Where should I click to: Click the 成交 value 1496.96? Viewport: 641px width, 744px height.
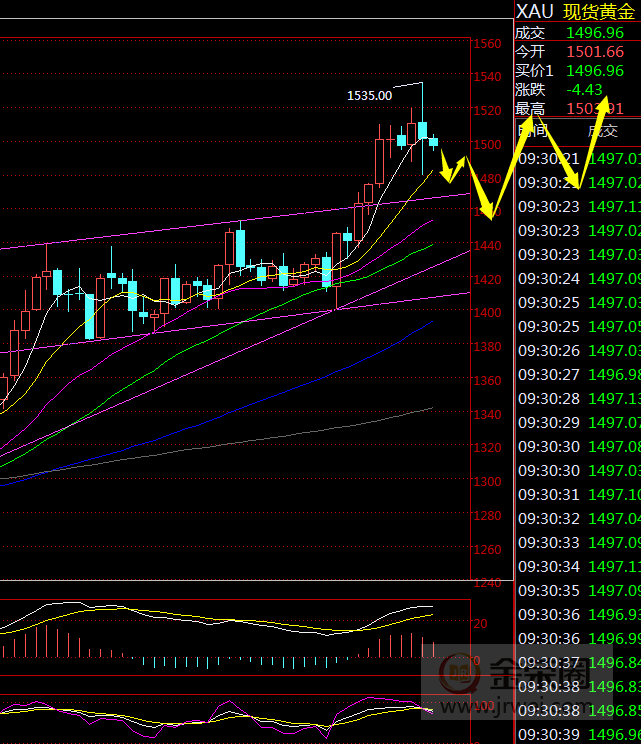tap(595, 33)
